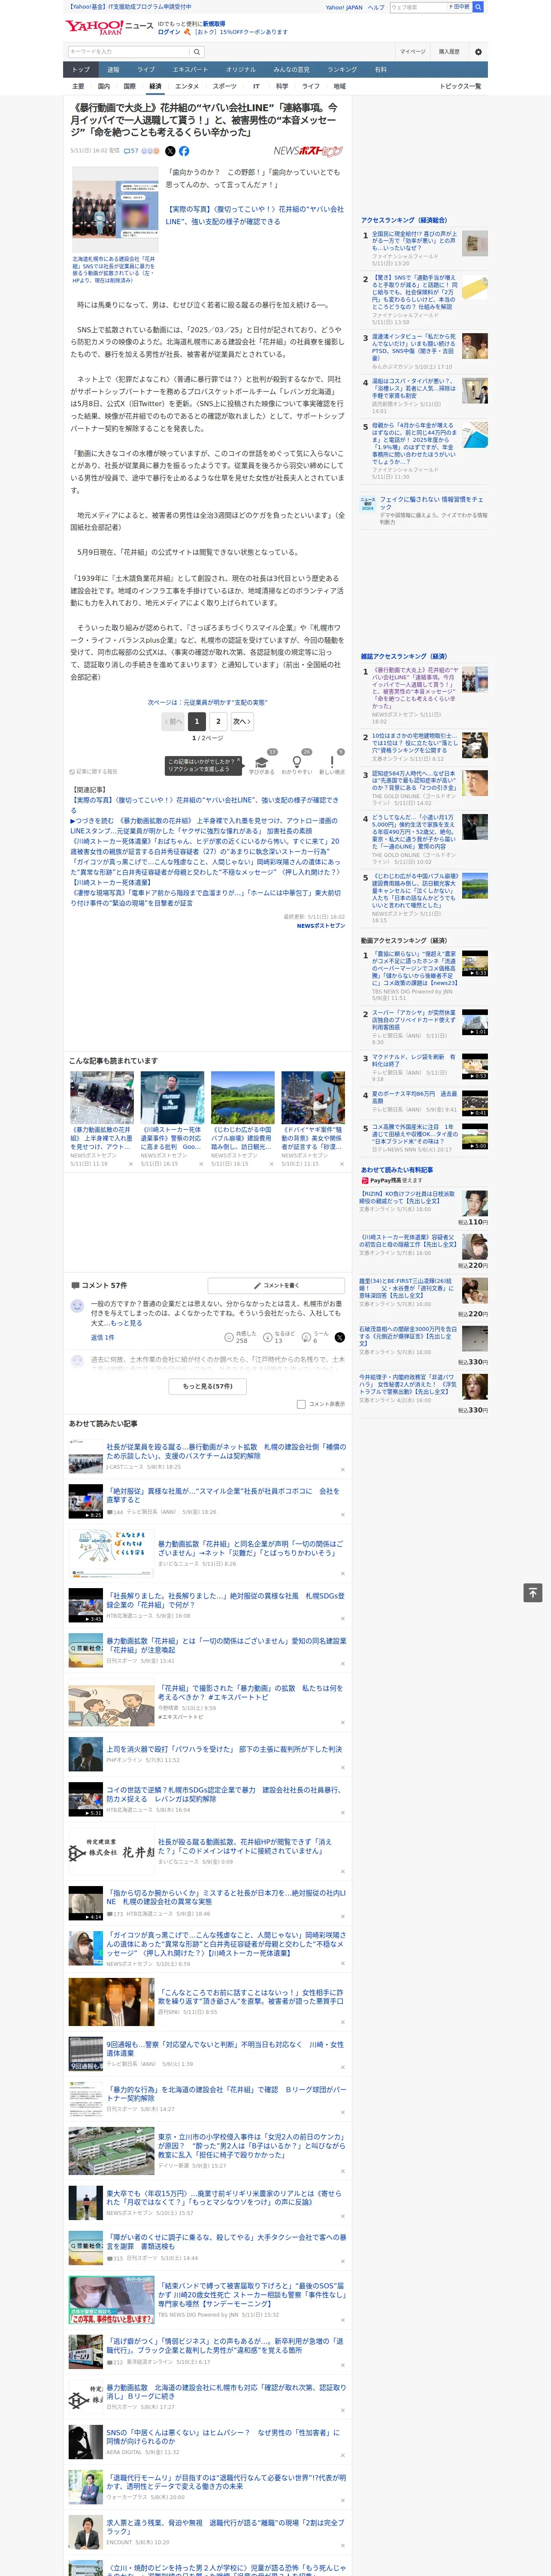Click うーん reaction on first comment
The image size is (551, 2576).
(316, 1337)
